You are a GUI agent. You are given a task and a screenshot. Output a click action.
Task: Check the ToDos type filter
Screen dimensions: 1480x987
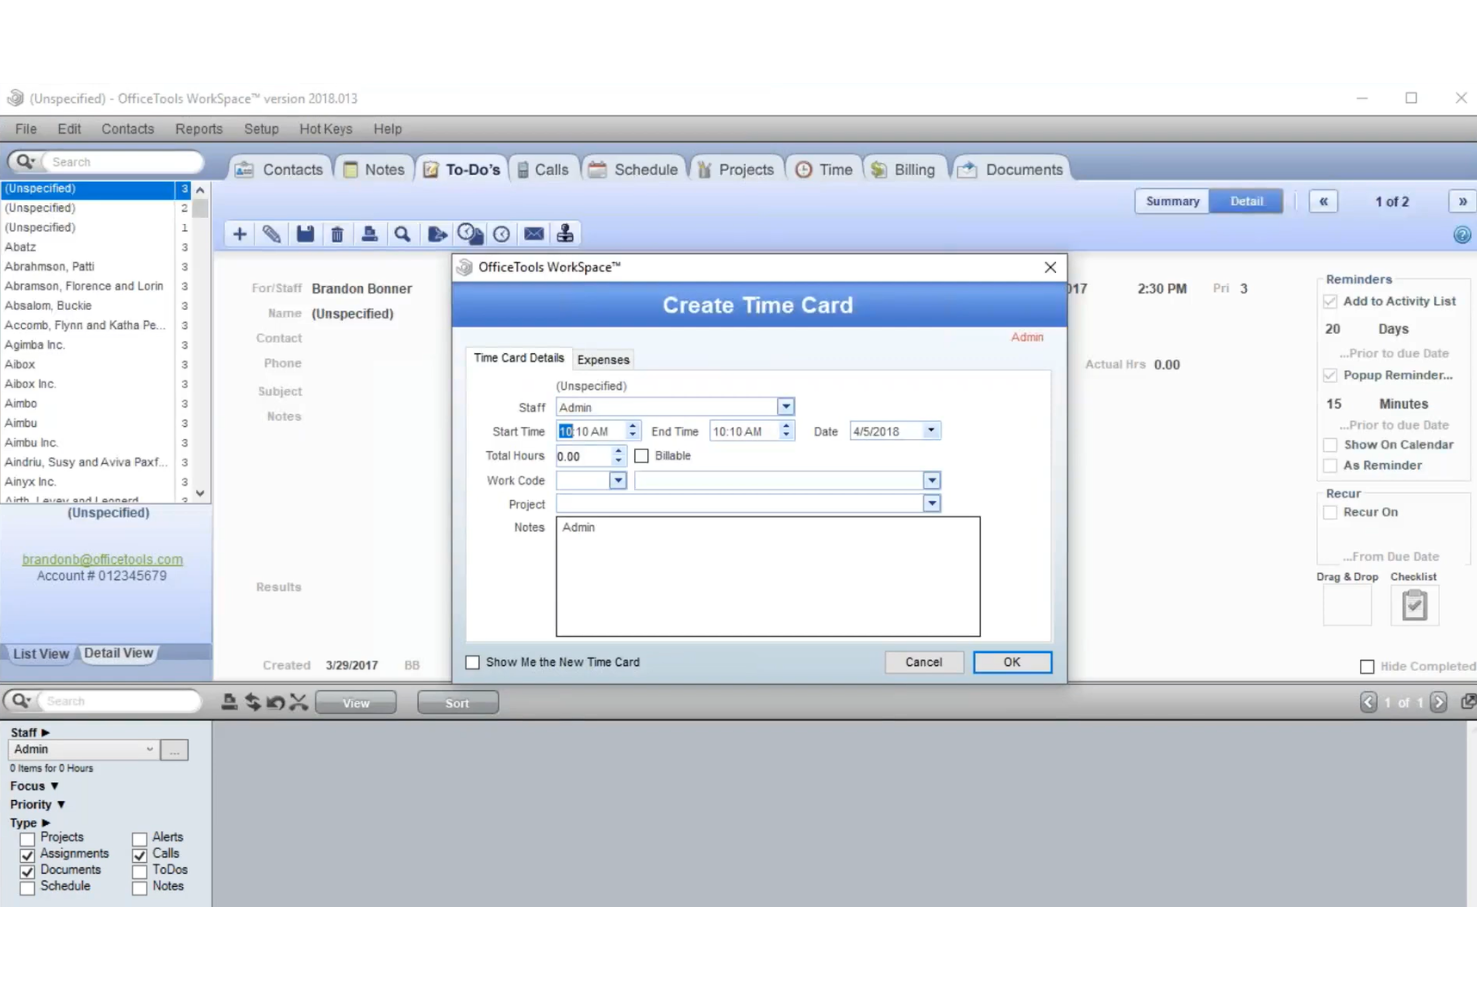tap(139, 871)
